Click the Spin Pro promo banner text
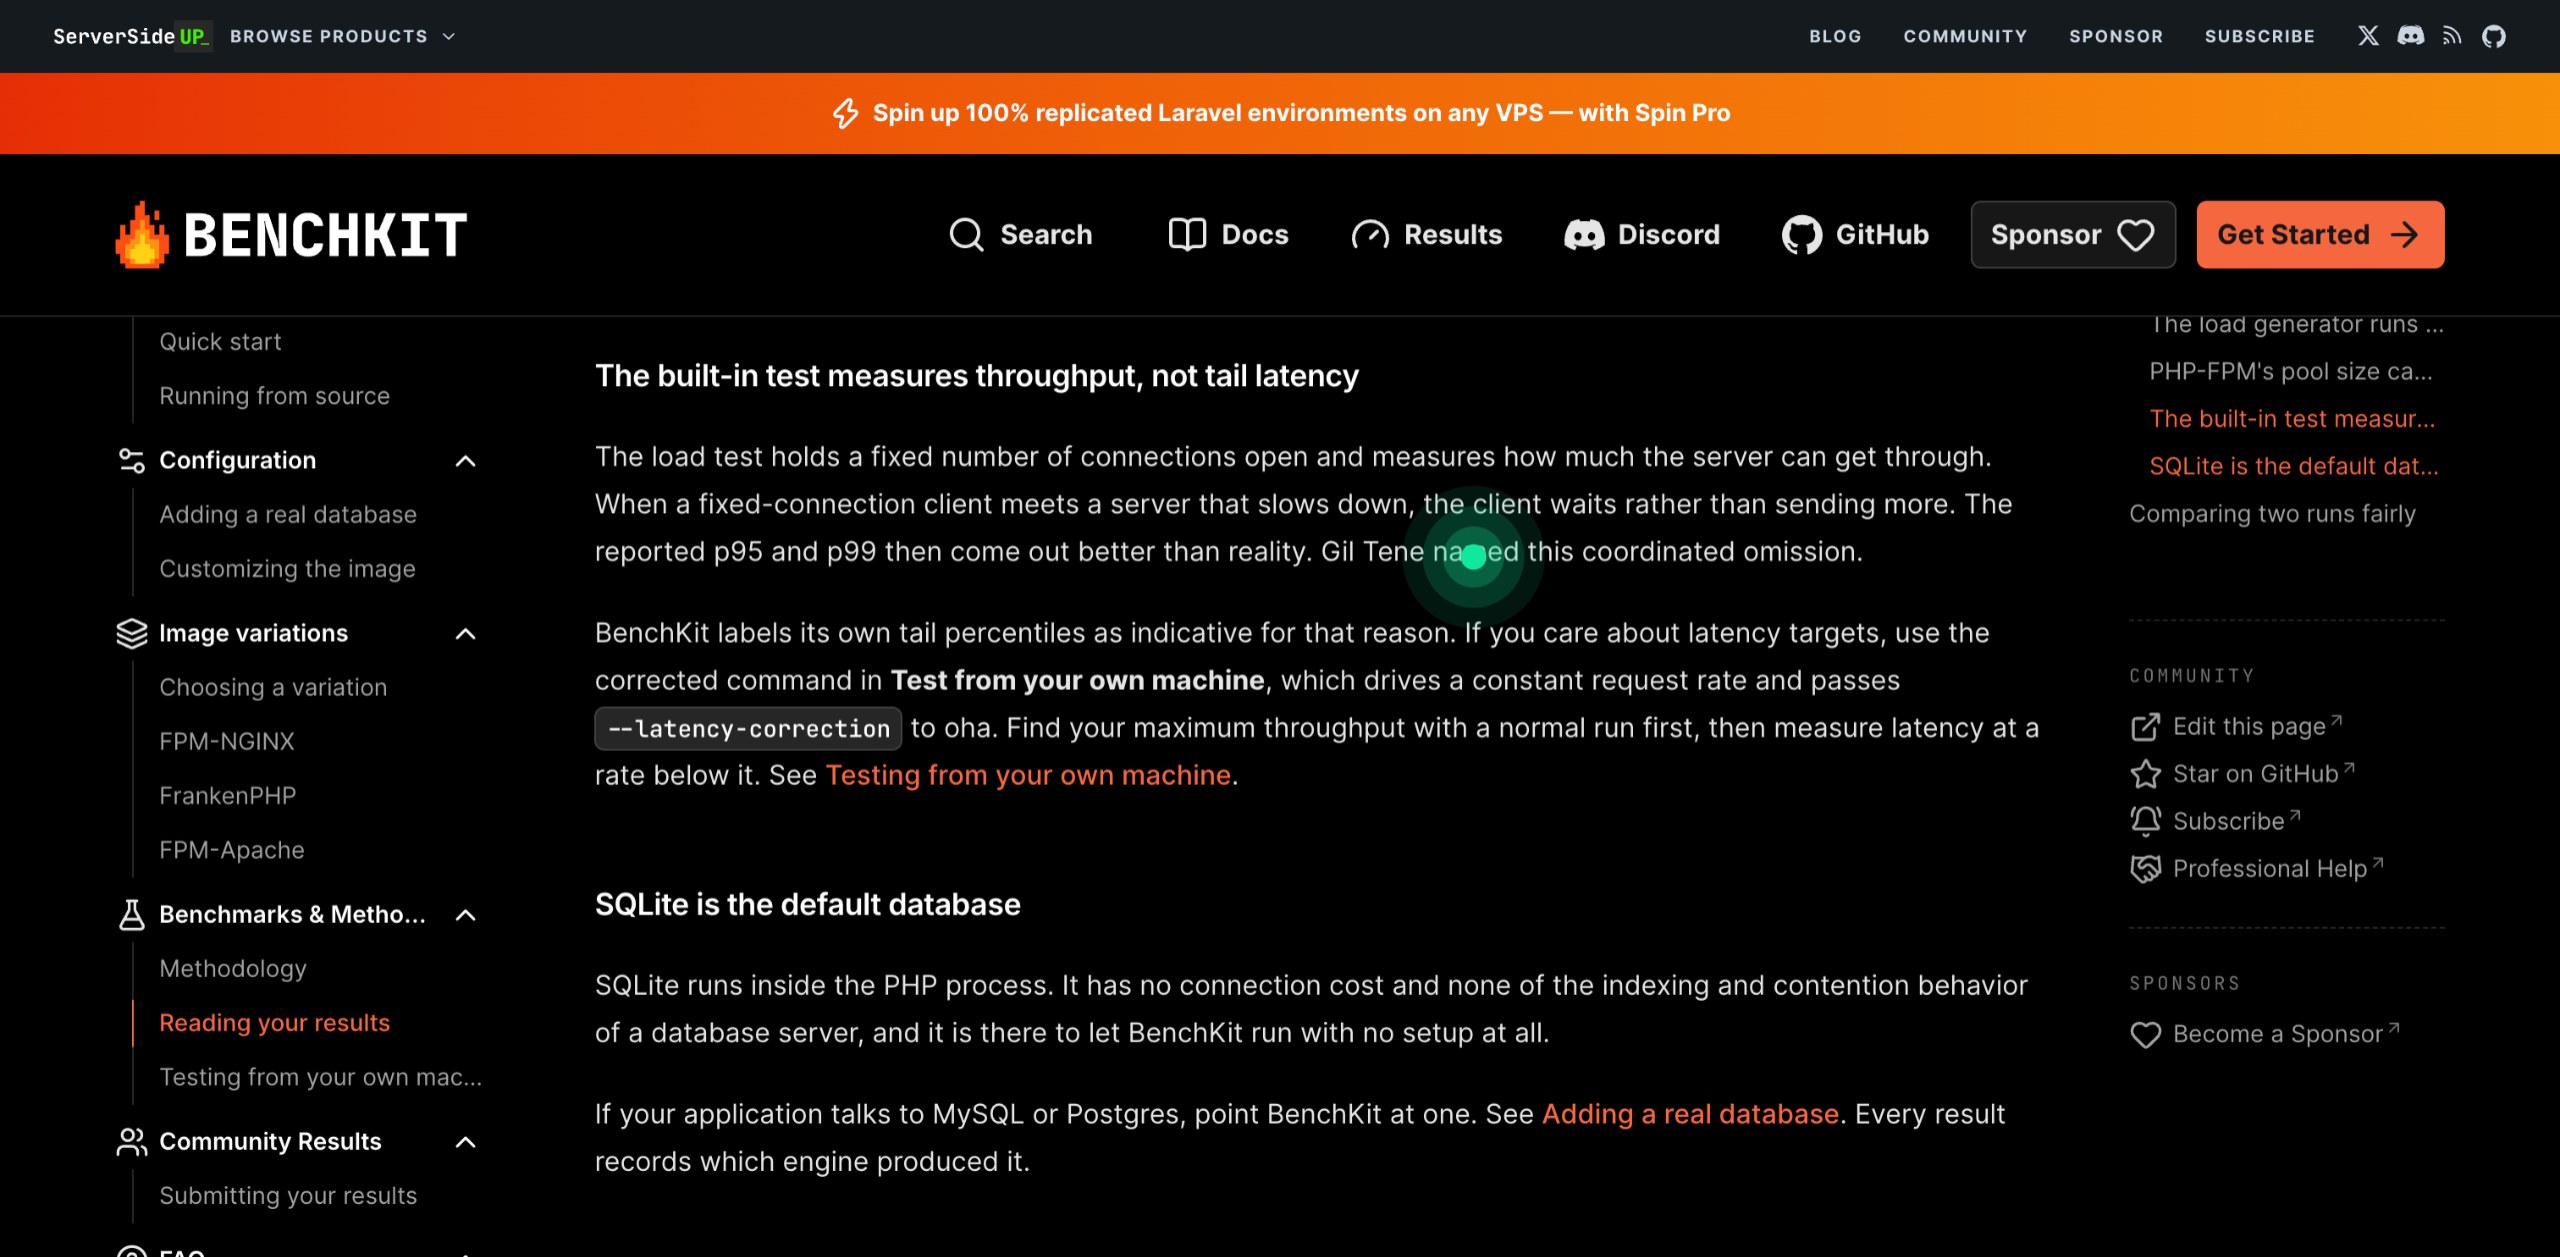Screen dimensions: 2560x1257 pyautogui.click(x=1301, y=113)
